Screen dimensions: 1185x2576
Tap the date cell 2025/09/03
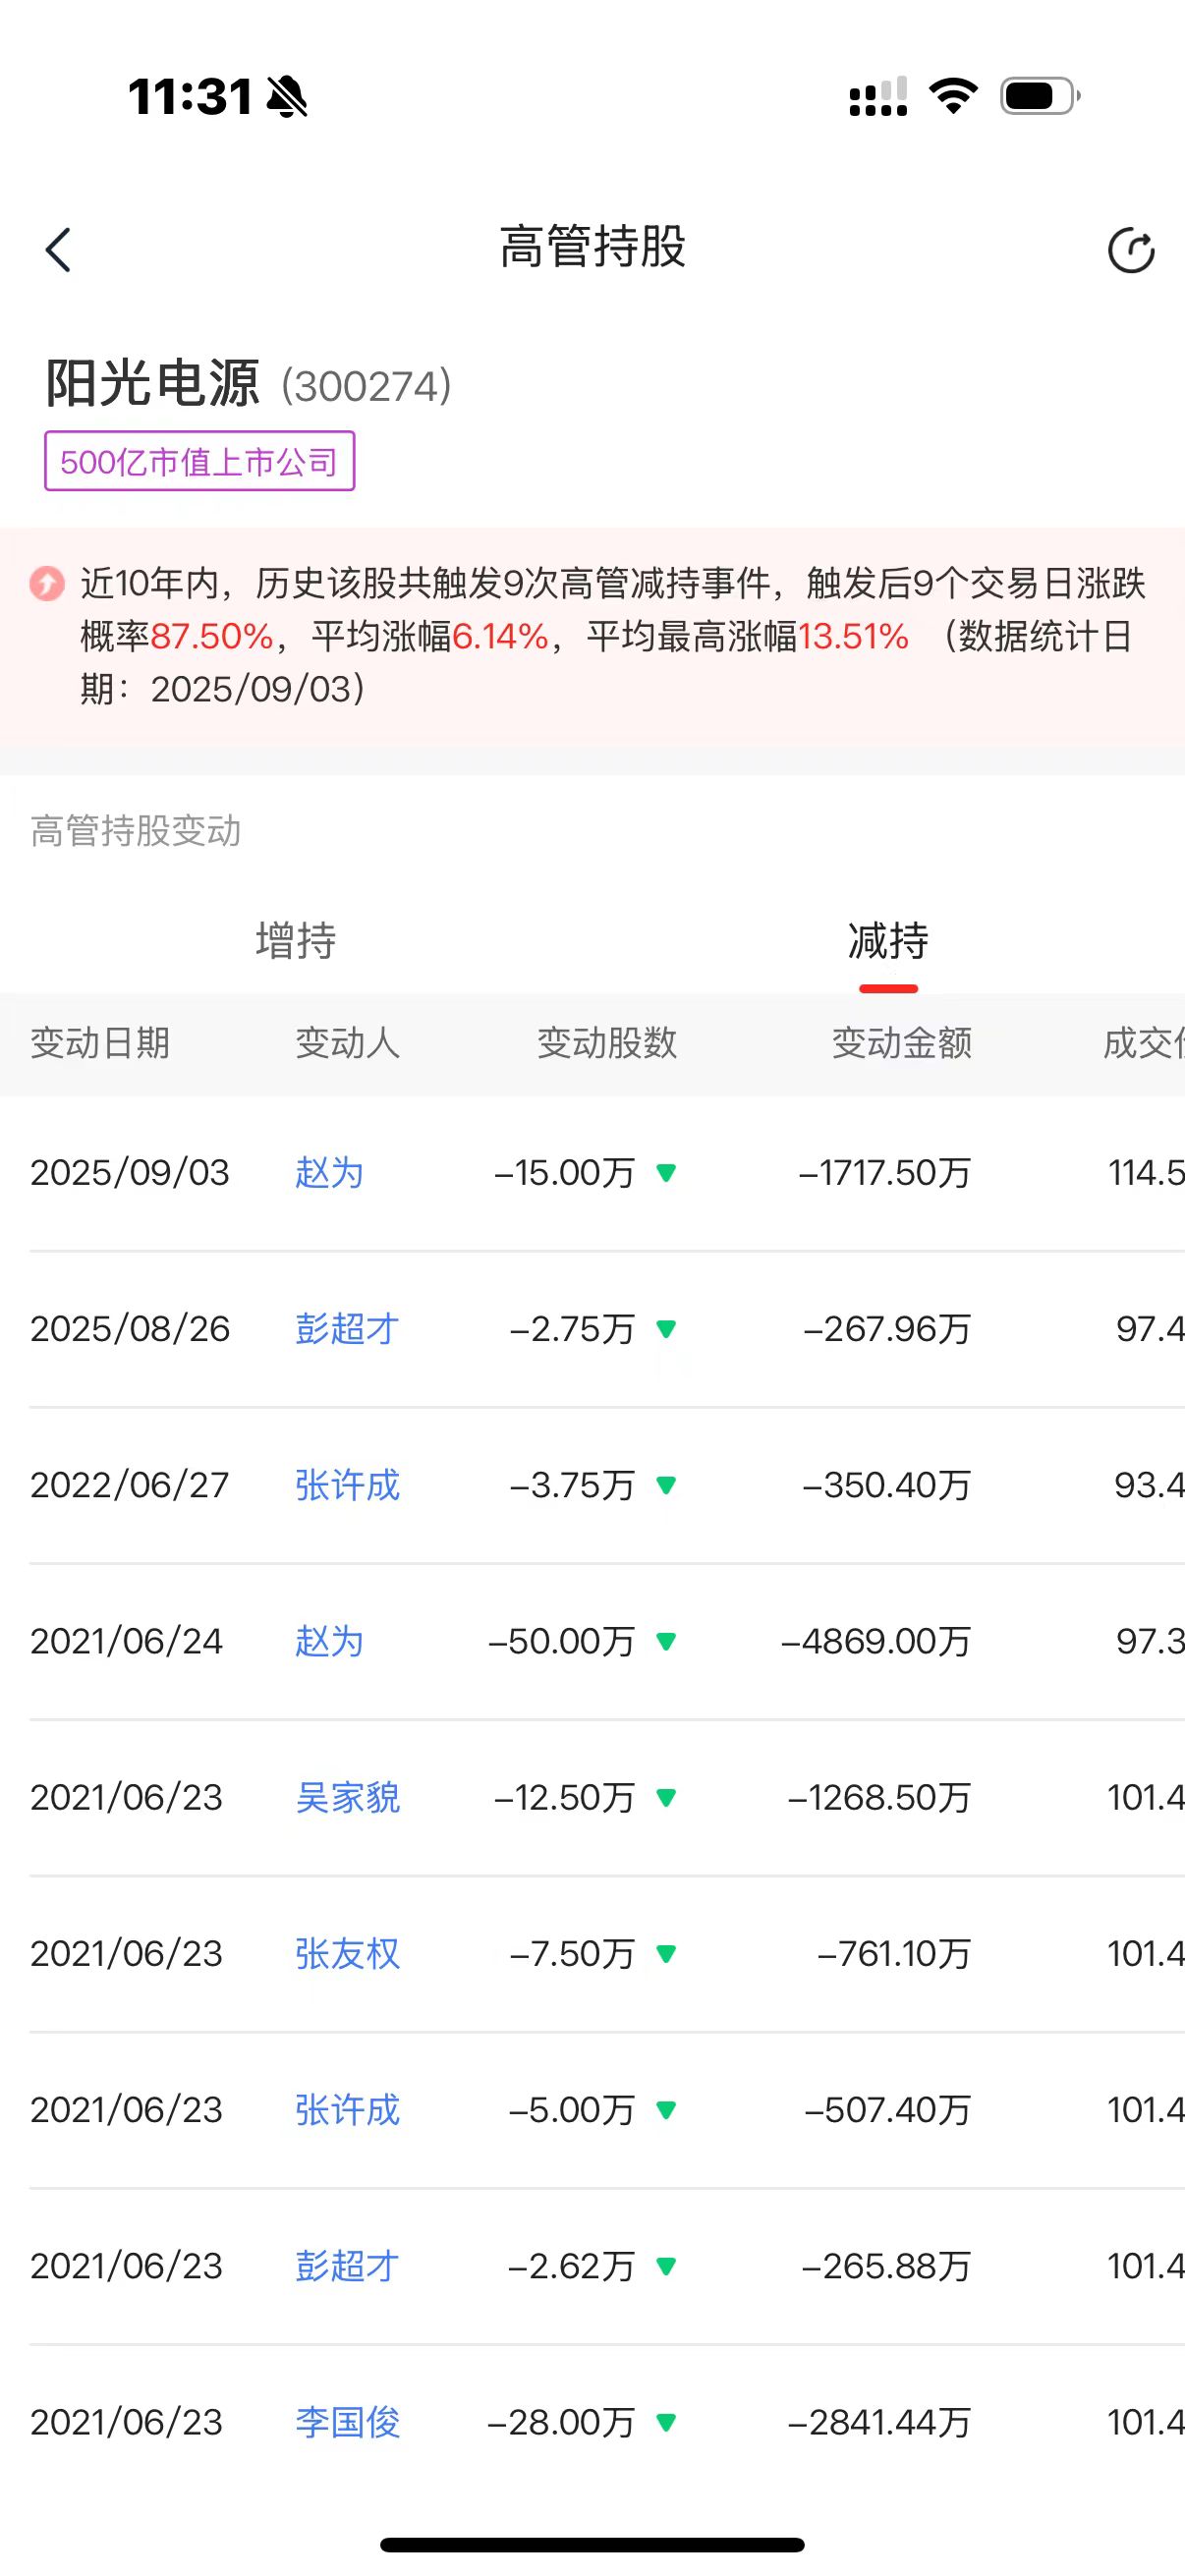pyautogui.click(x=130, y=1172)
